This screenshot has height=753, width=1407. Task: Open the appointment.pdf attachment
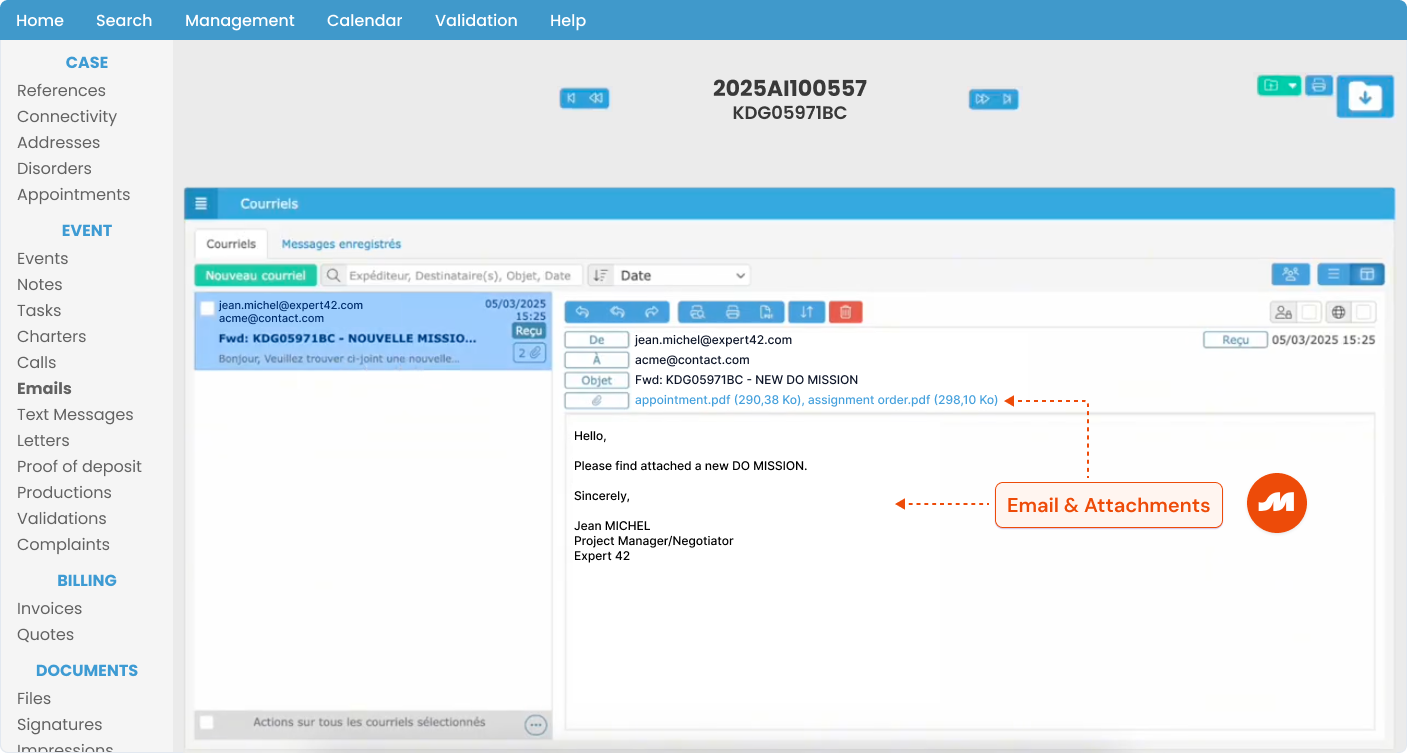point(718,400)
